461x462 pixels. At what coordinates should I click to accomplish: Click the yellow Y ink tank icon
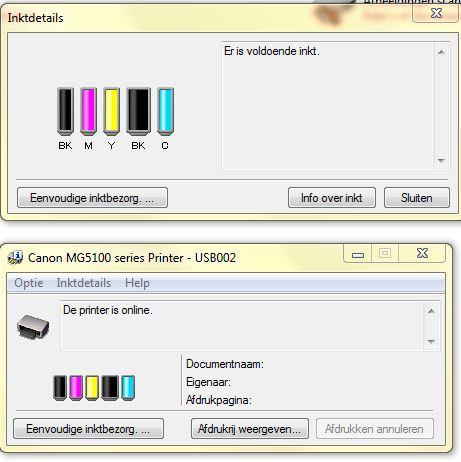pos(111,111)
